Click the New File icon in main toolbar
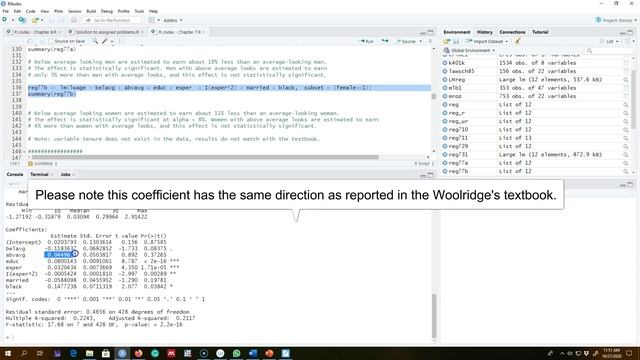Image resolution: width=640 pixels, height=360 pixels. pyautogui.click(x=4, y=20)
